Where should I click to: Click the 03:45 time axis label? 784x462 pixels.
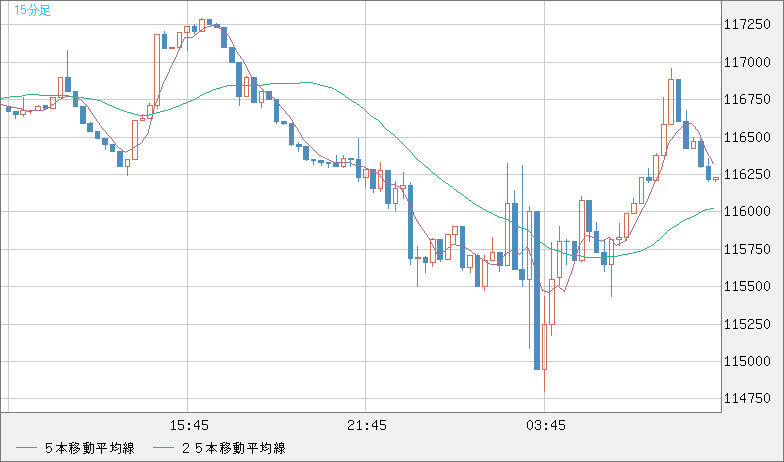(546, 426)
